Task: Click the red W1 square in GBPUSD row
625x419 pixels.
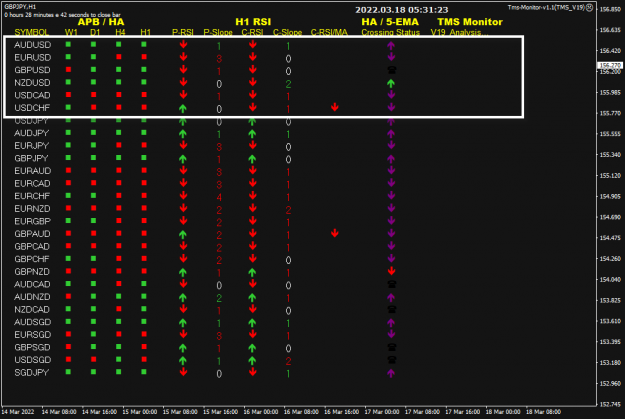Action: point(69,70)
